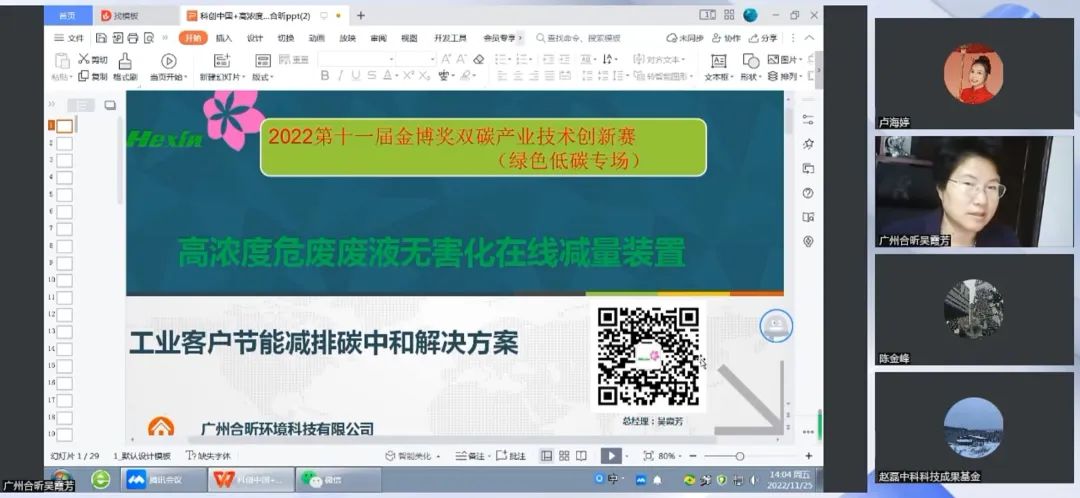Switch to slide sorter grid view

tap(565, 456)
